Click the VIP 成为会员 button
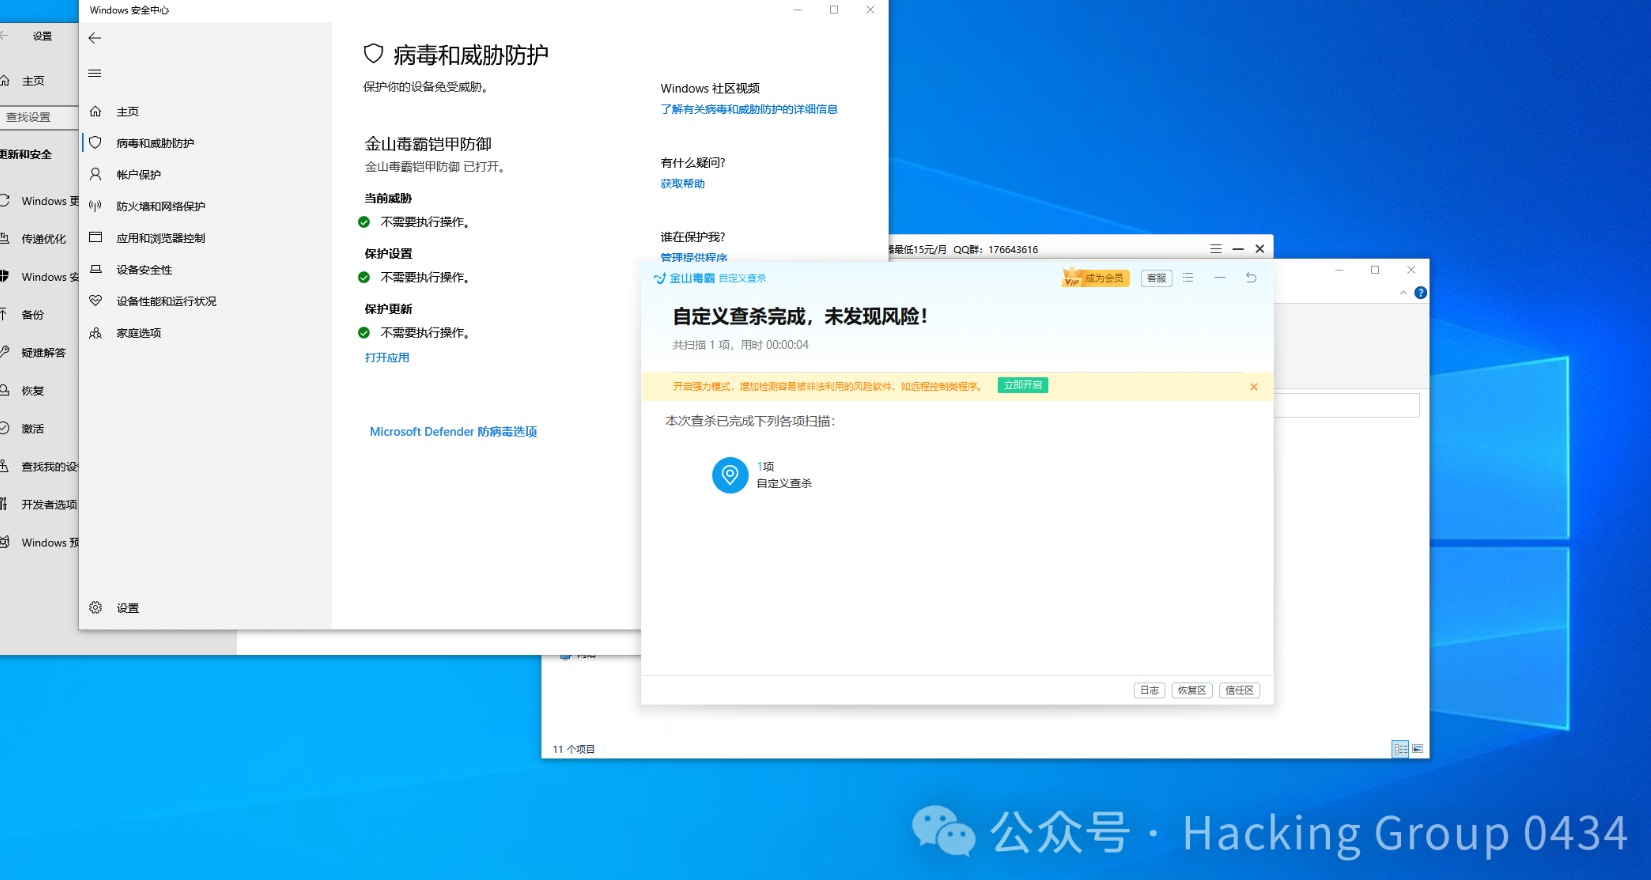The image size is (1651, 880). (1095, 278)
